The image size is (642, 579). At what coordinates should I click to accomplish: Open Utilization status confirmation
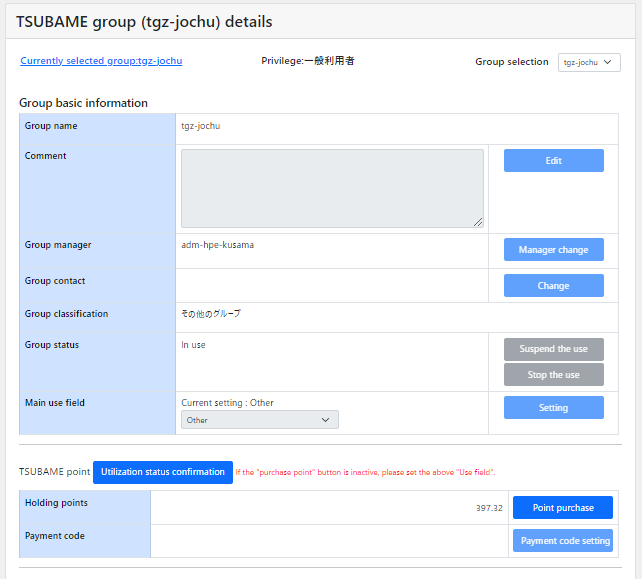163,472
